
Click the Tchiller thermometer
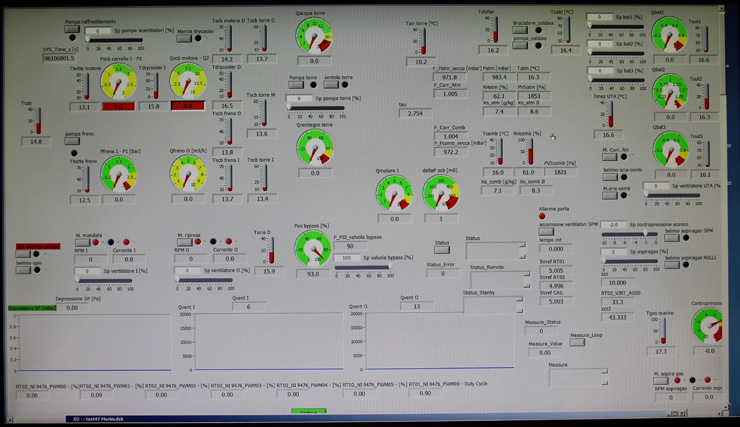pos(494,30)
